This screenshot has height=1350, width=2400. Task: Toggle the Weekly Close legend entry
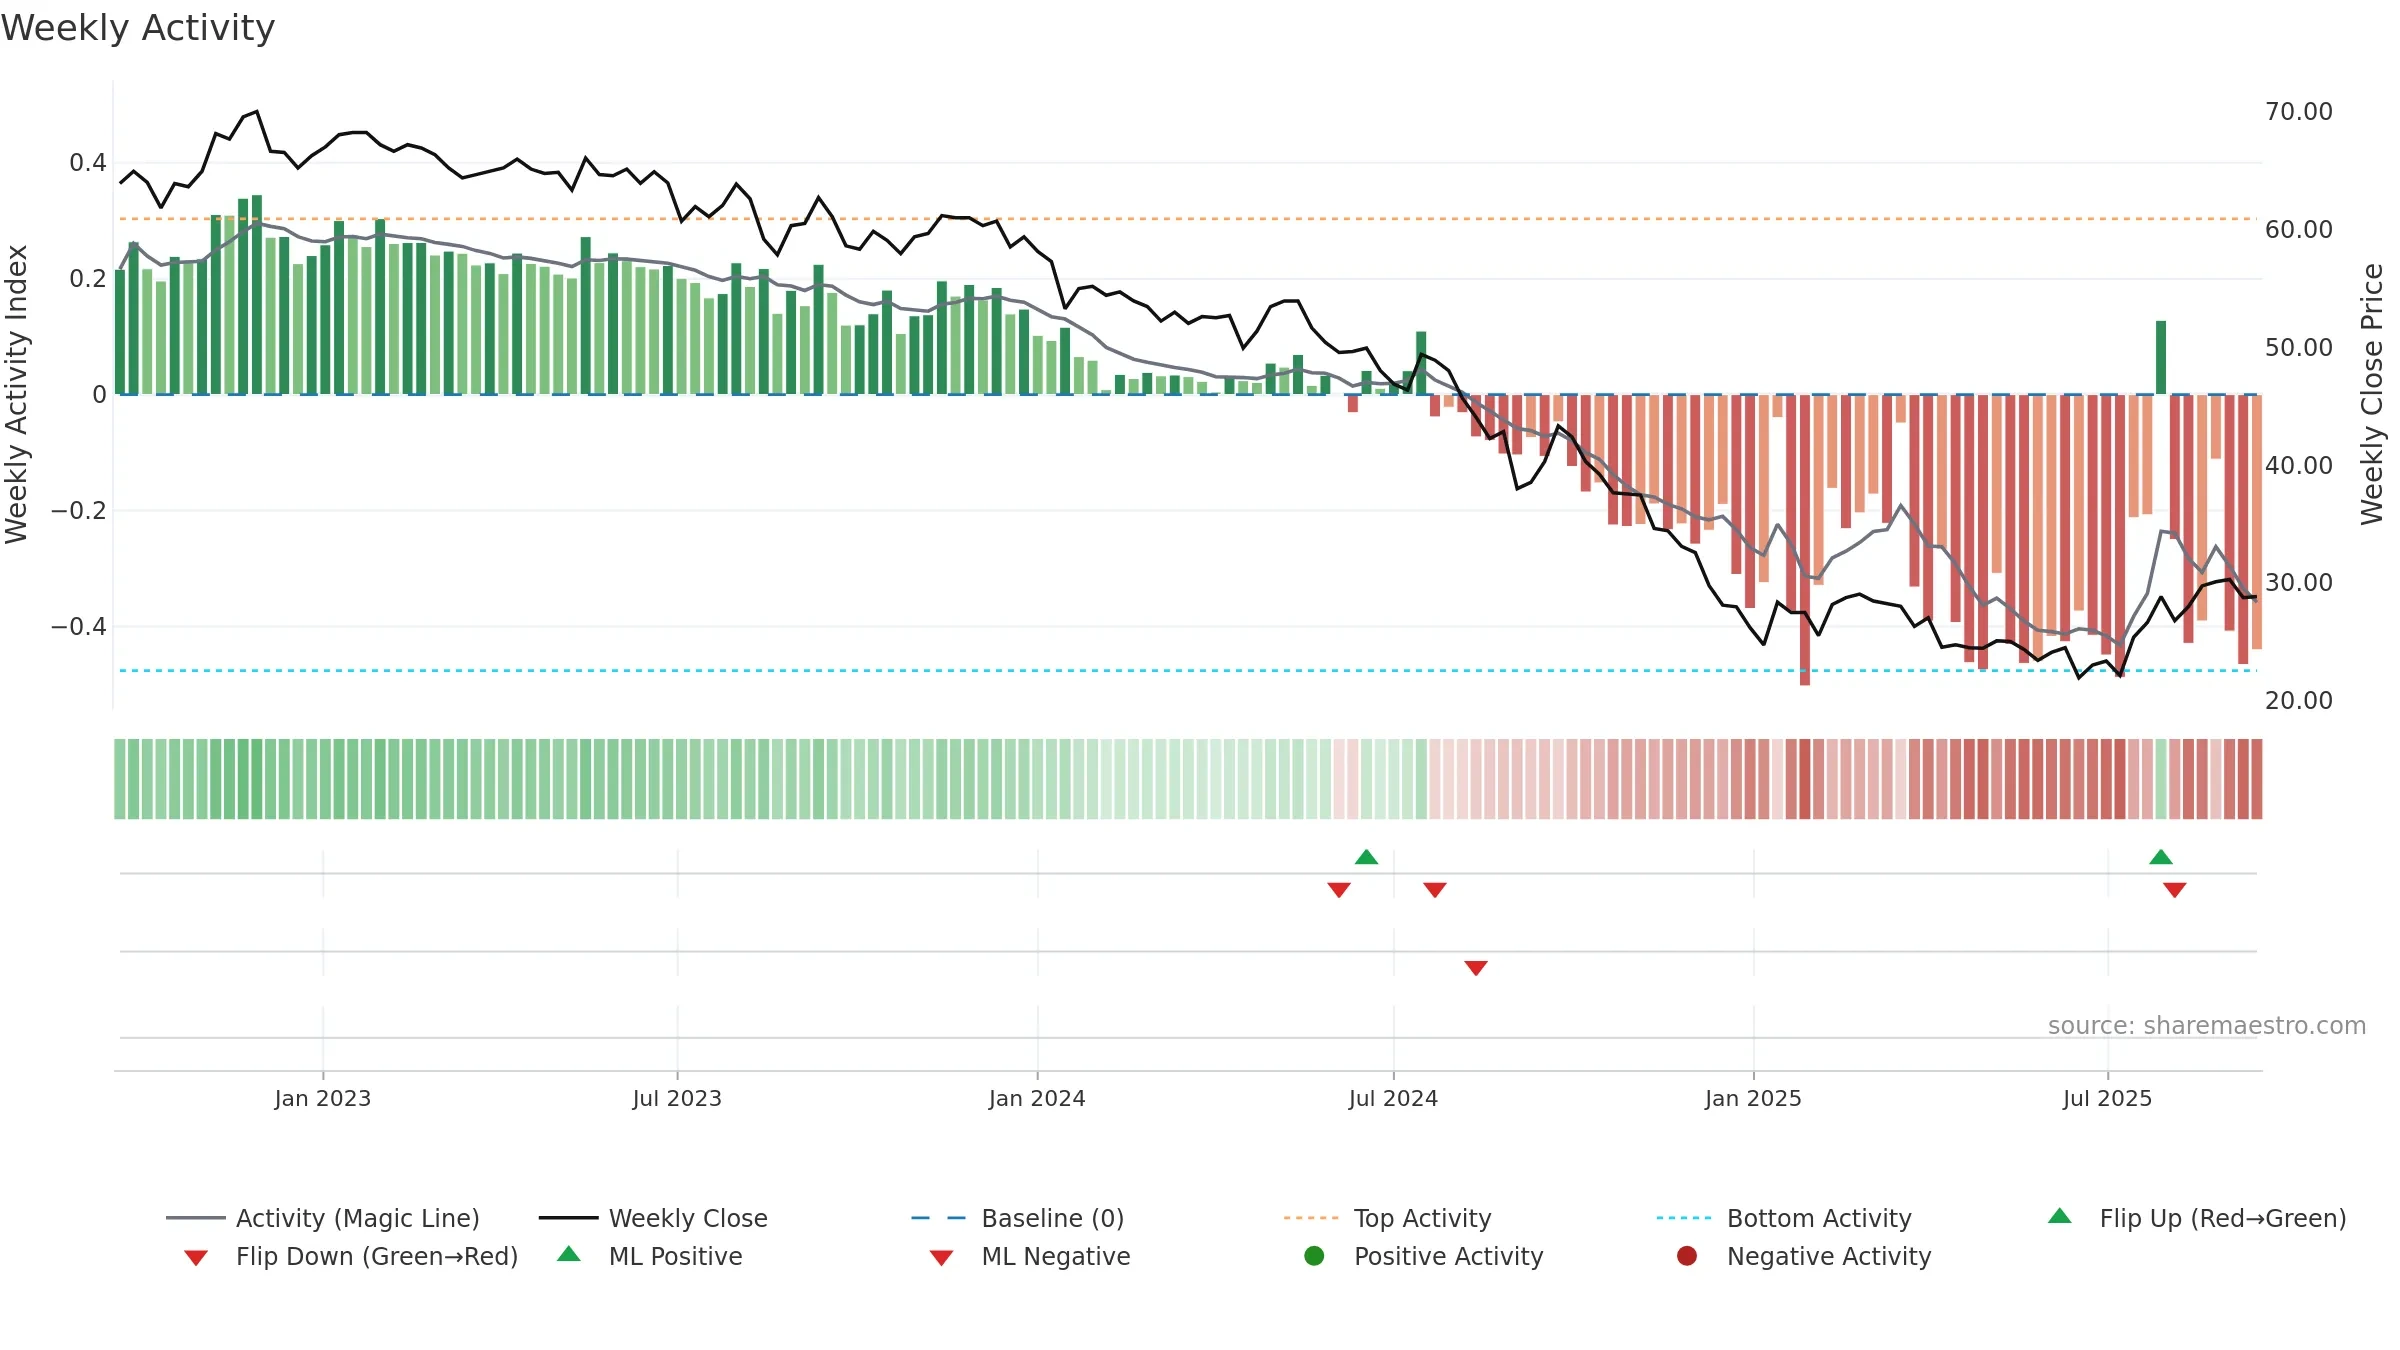pos(653,1218)
